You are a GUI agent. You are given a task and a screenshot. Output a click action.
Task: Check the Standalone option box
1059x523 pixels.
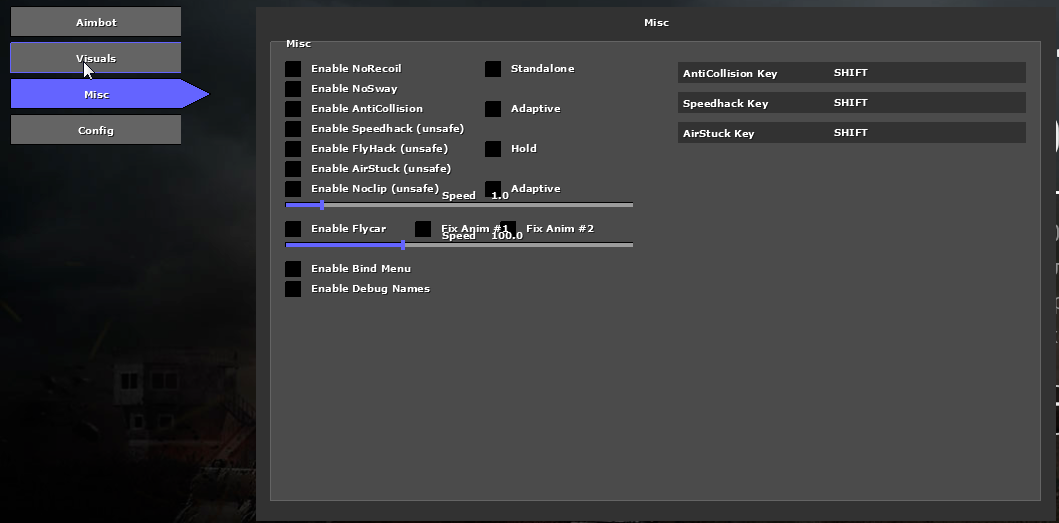pyautogui.click(x=493, y=69)
